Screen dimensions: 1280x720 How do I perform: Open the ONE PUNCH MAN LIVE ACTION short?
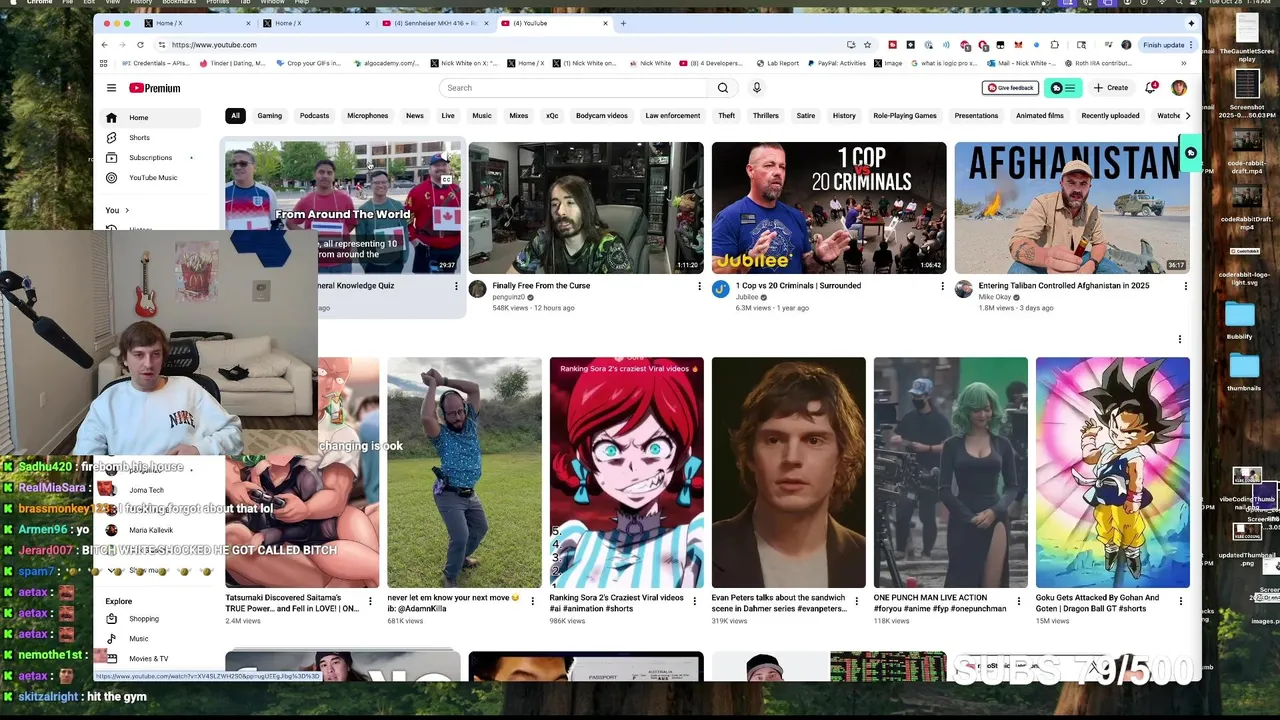point(951,472)
